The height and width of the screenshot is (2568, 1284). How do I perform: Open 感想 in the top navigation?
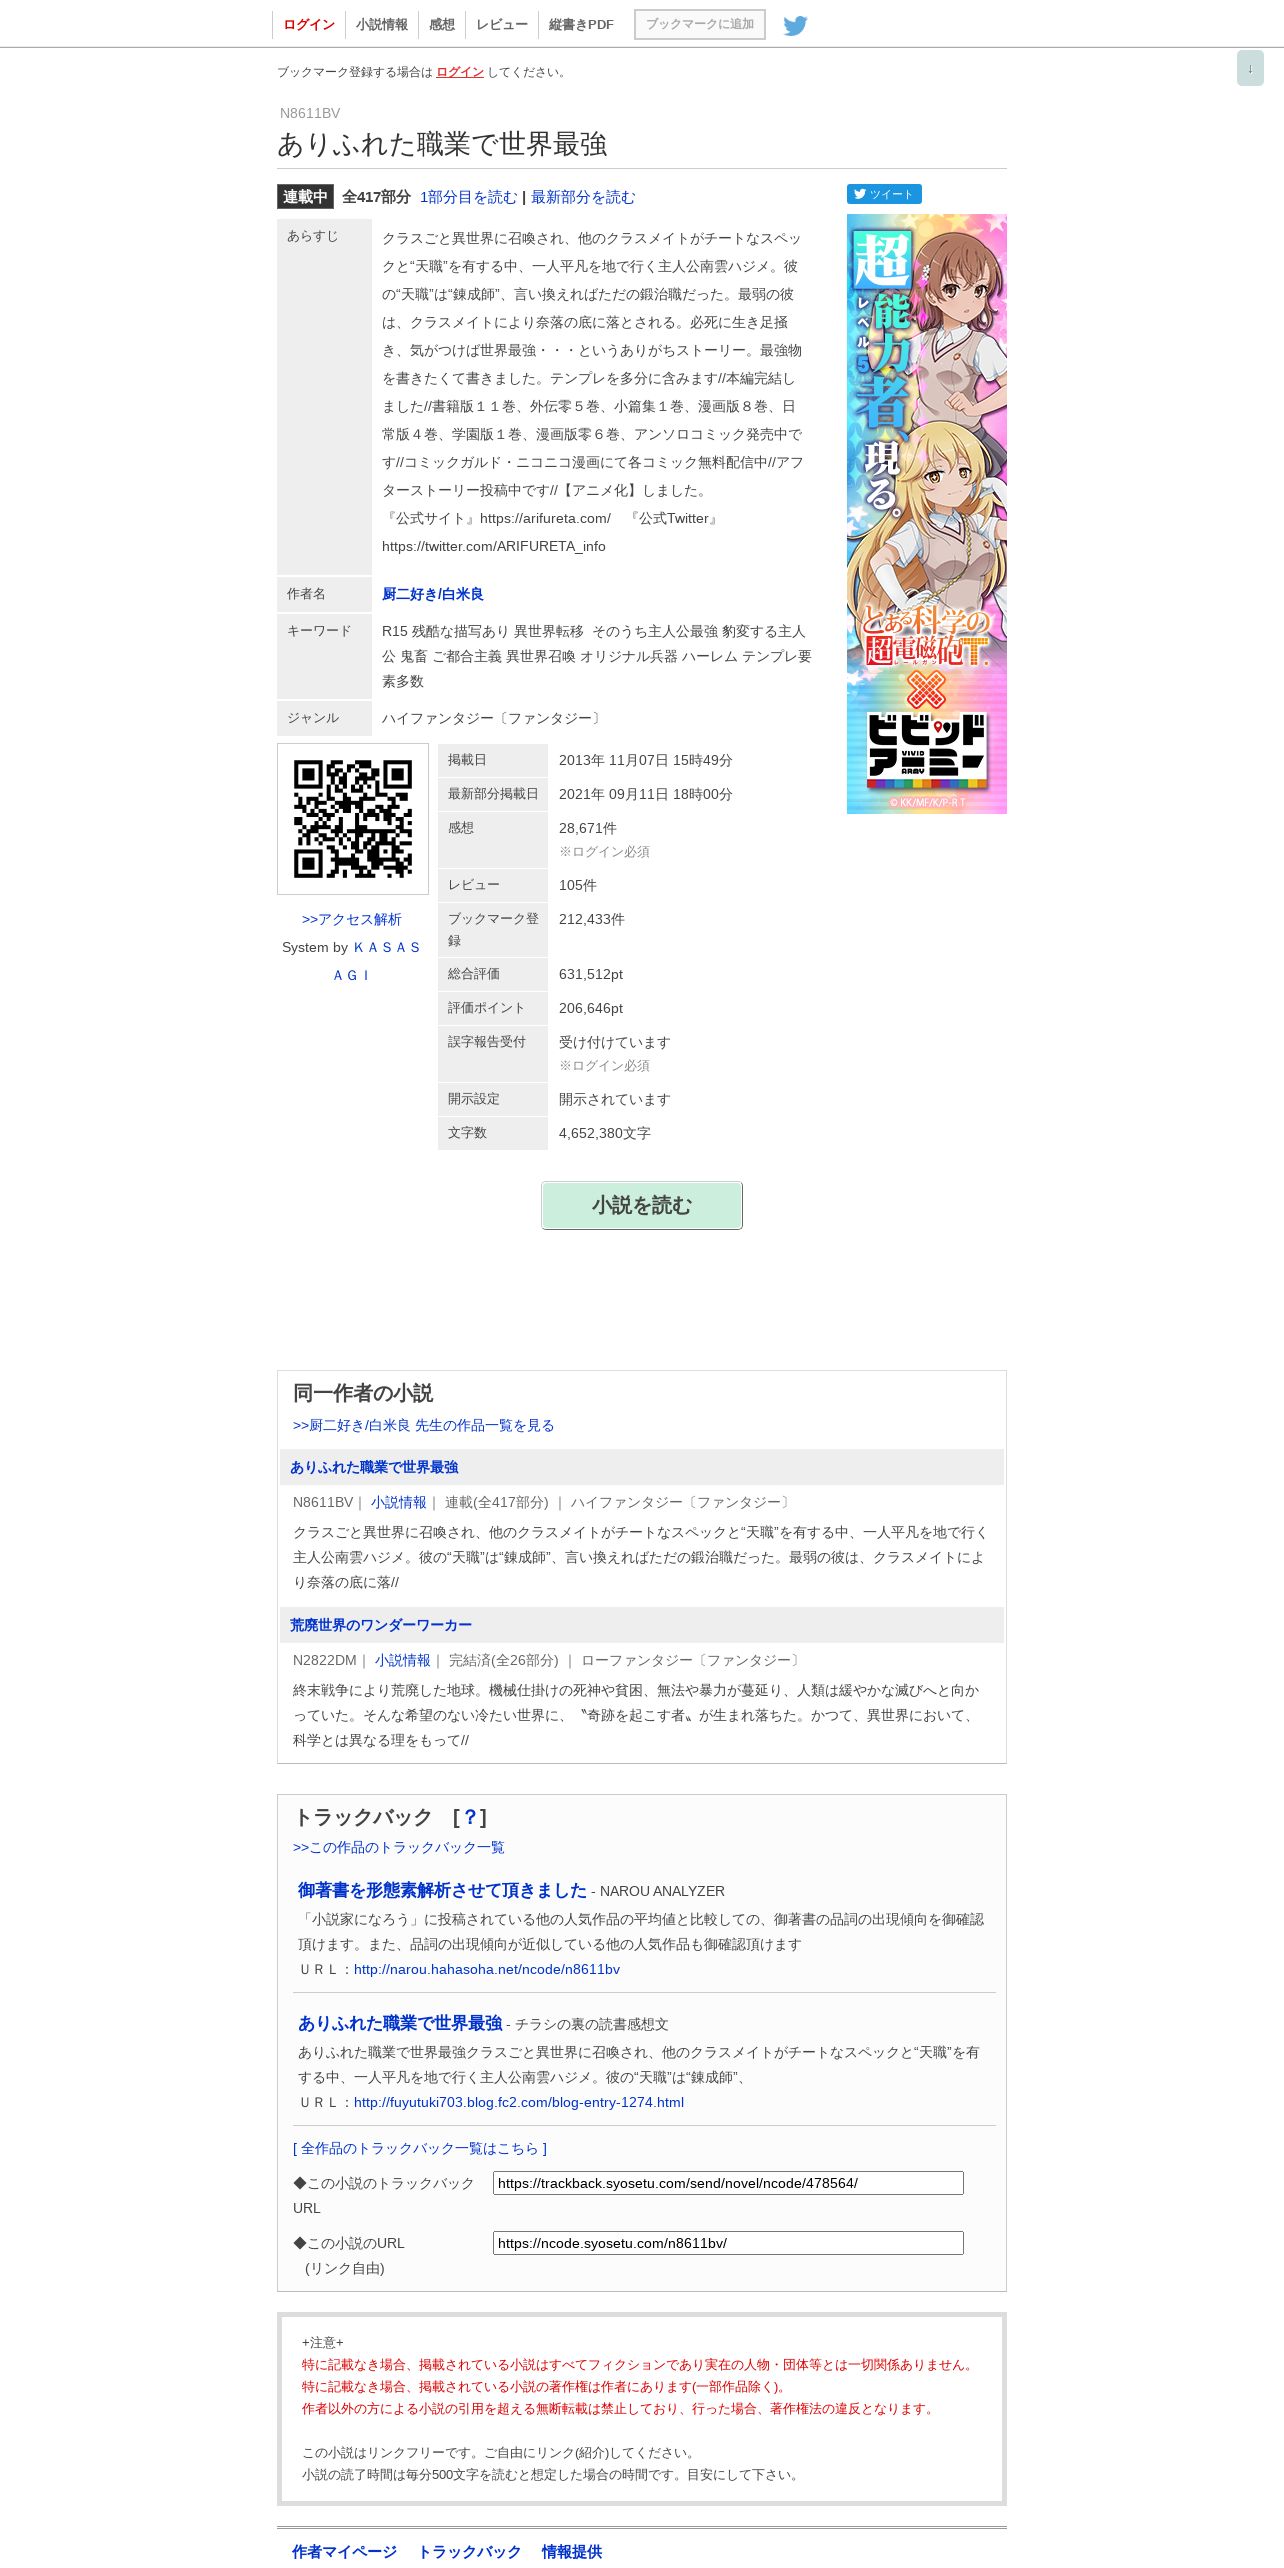point(442,24)
